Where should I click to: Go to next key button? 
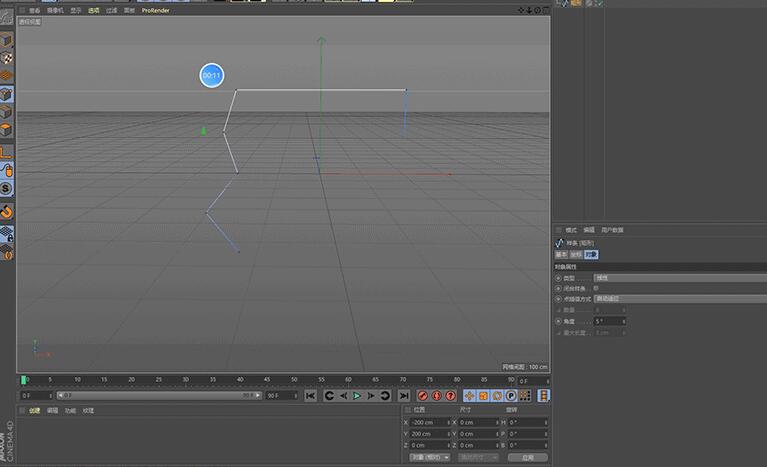click(x=385, y=396)
